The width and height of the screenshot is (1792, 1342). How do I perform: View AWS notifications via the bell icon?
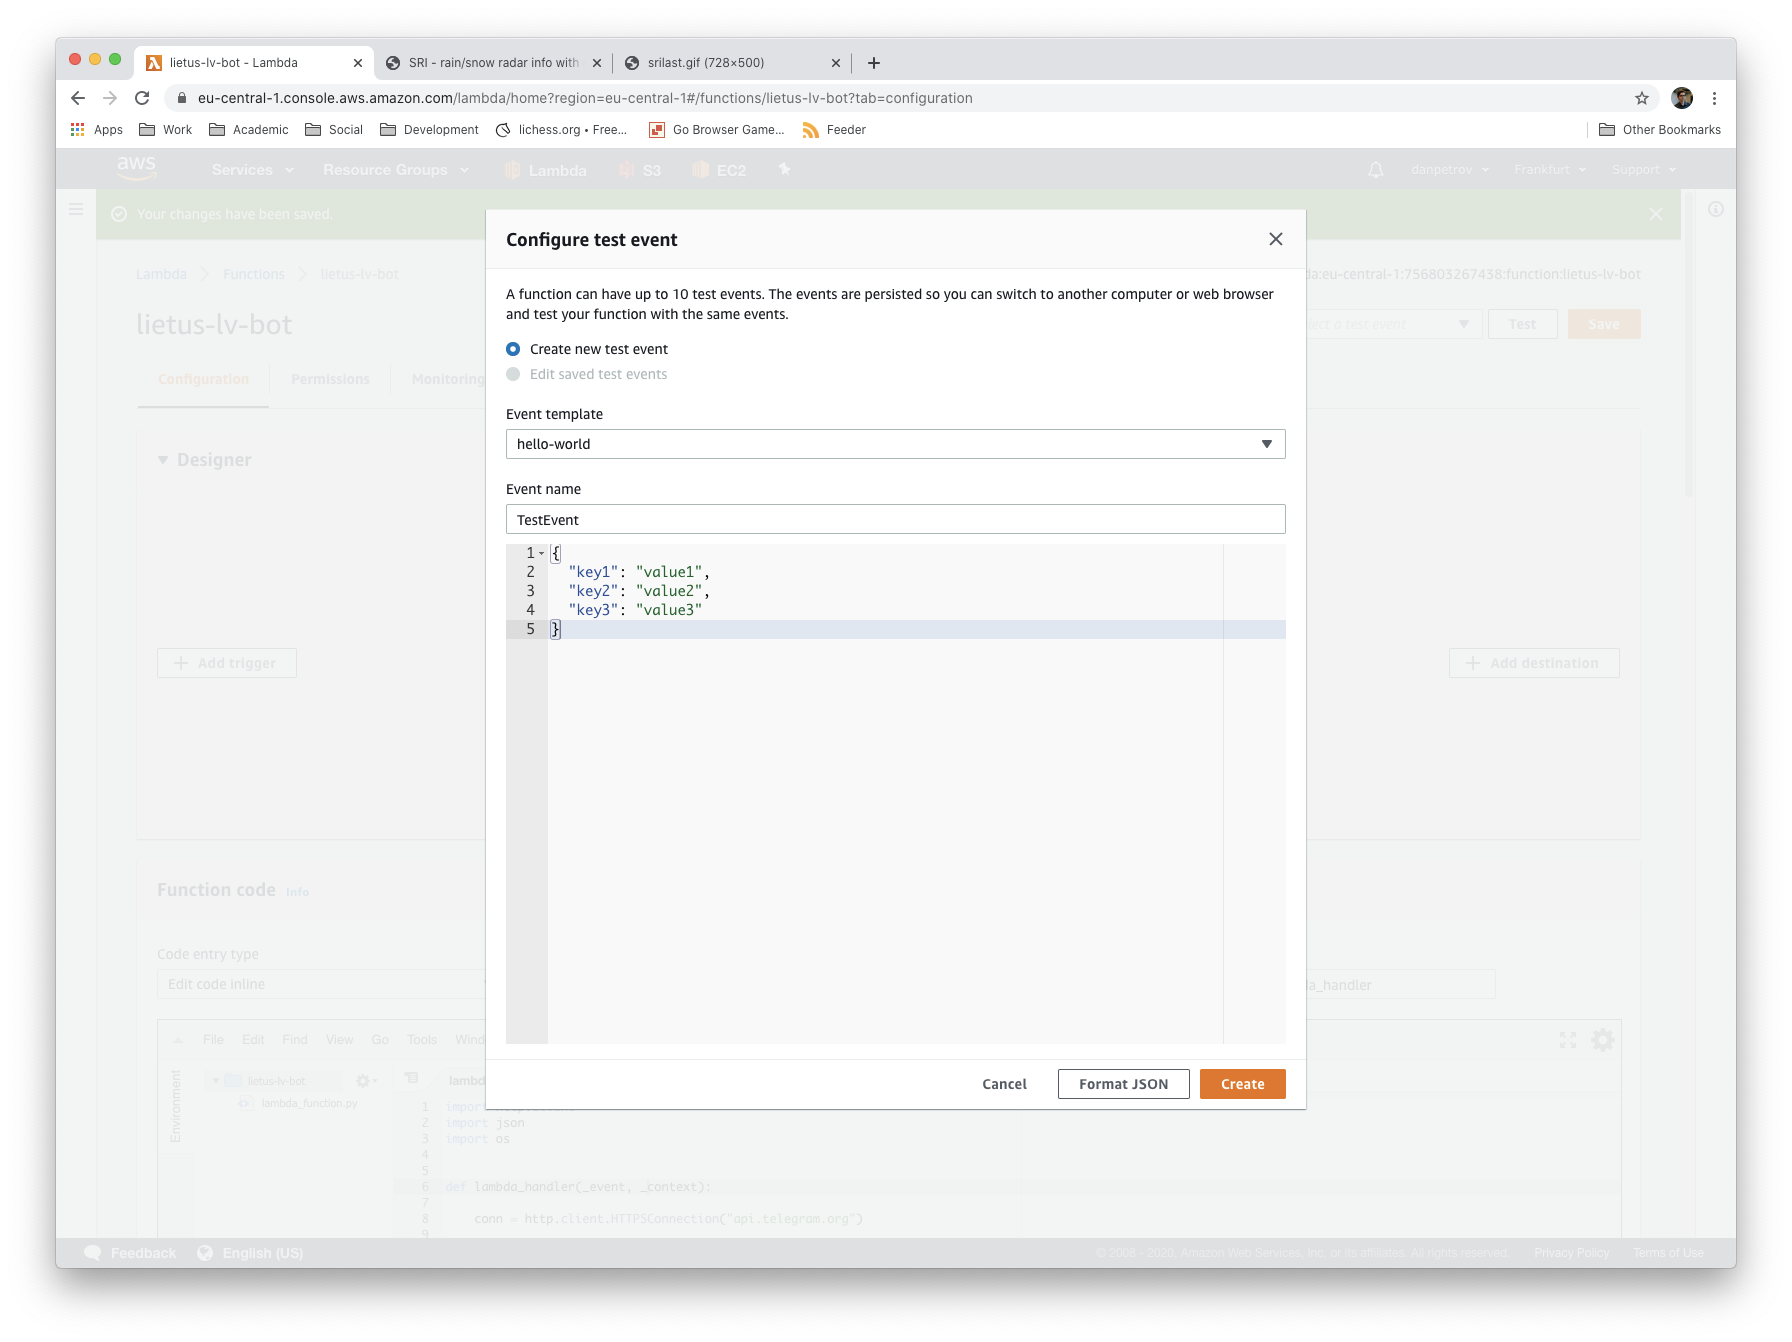coord(1375,170)
